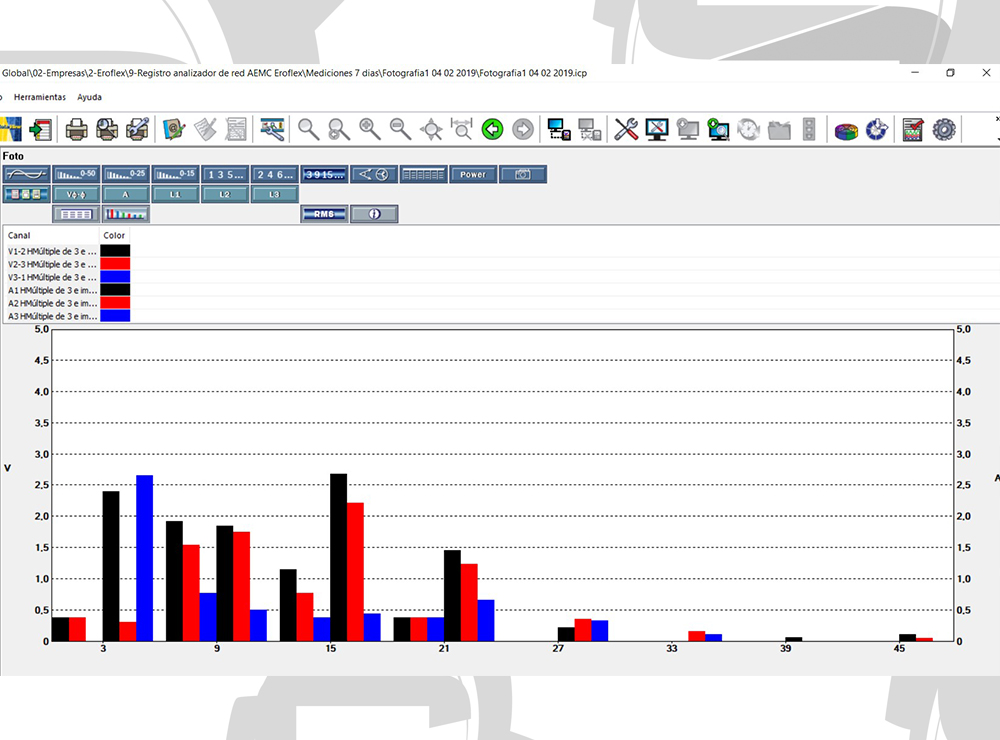Select odd harmonics 1 3 5 view

(x=225, y=174)
